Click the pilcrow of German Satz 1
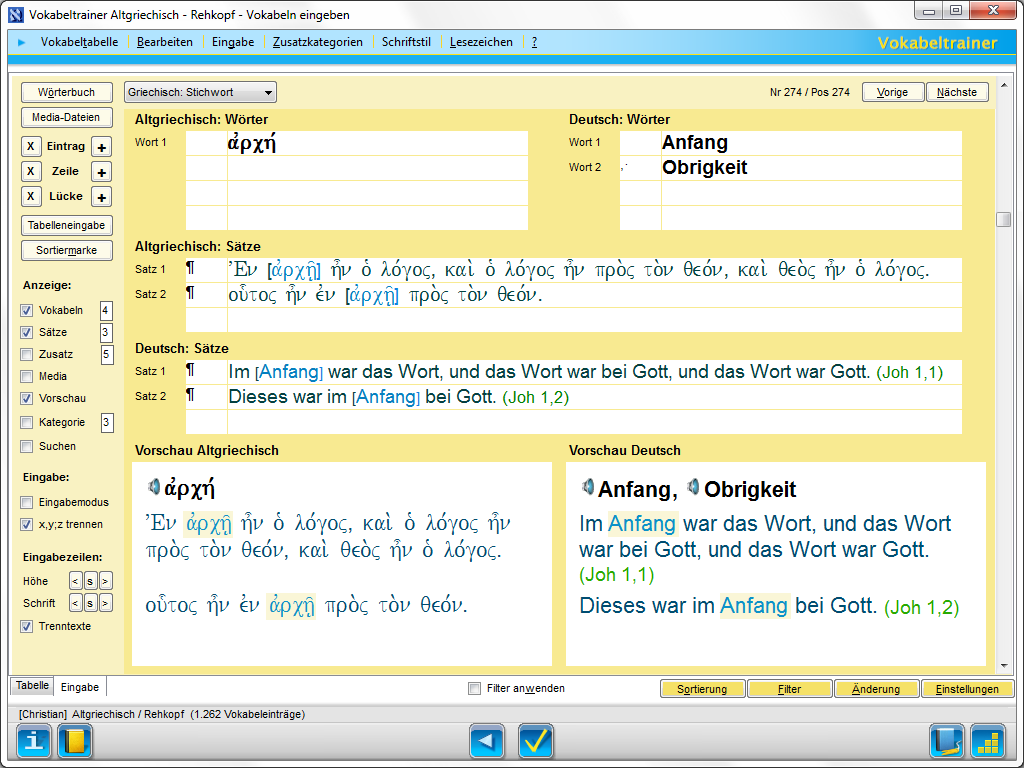1024x768 pixels. (190, 370)
